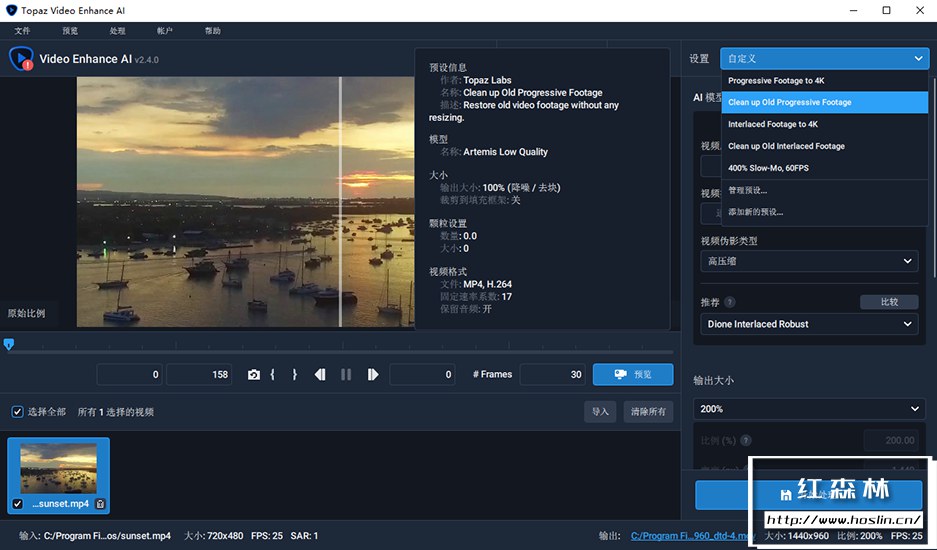Uncheck the sunset.mp4 thumbnail checkbox
This screenshot has width=937, height=550.
(x=17, y=504)
